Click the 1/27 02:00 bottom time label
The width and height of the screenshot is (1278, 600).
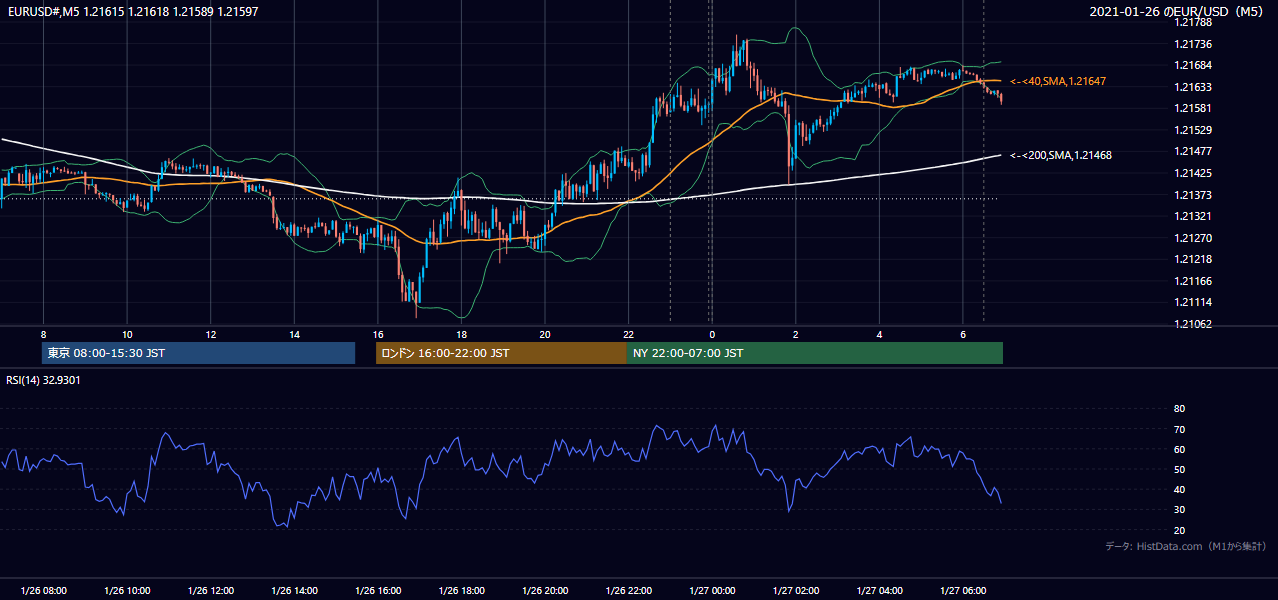click(x=795, y=591)
